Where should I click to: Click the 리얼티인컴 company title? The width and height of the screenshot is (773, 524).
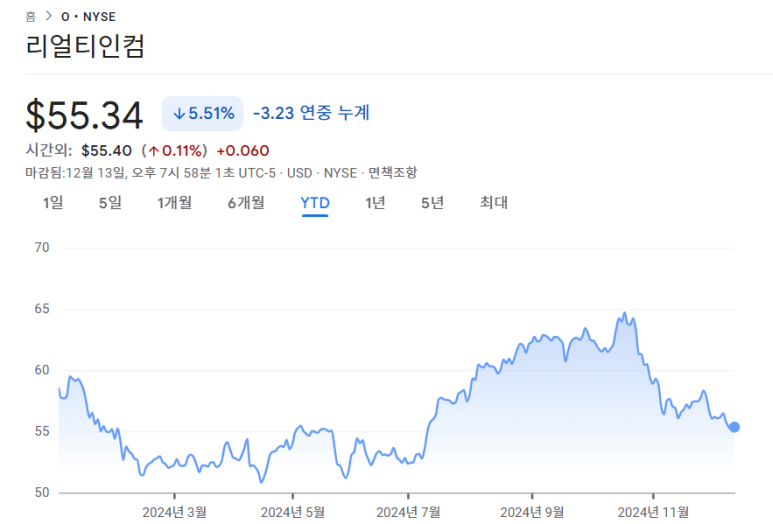point(85,46)
